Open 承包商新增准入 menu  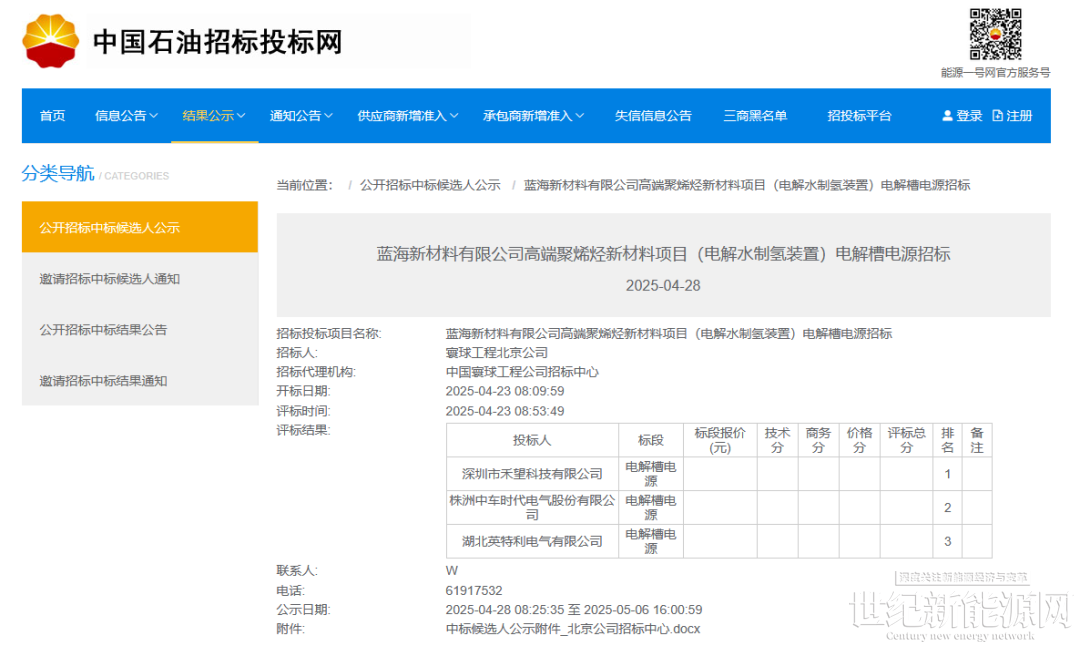click(528, 116)
